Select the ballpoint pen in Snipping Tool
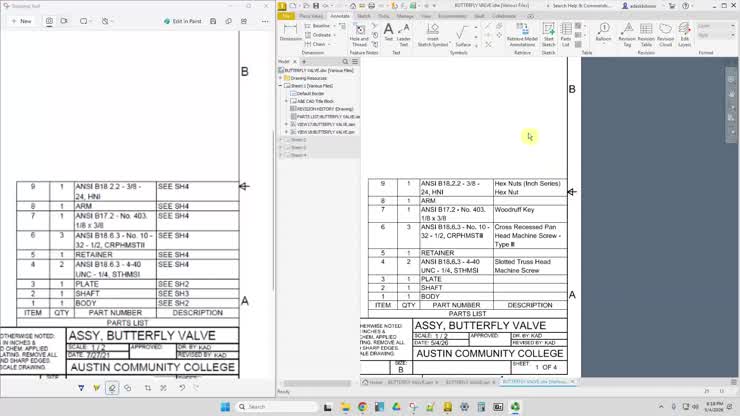 (x=81, y=388)
